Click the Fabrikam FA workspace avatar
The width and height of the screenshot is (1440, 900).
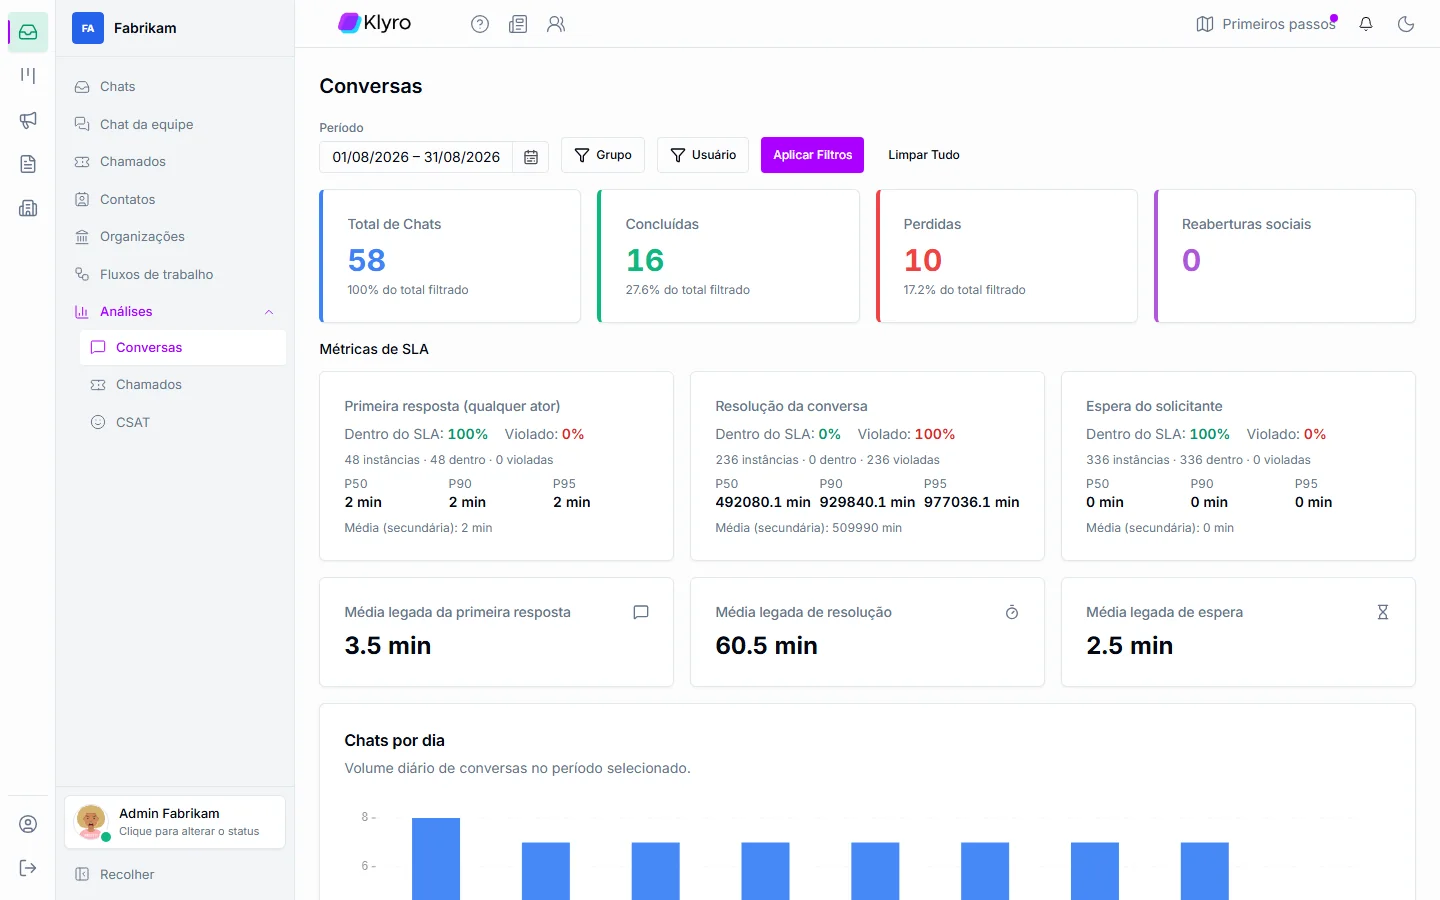coord(88,28)
